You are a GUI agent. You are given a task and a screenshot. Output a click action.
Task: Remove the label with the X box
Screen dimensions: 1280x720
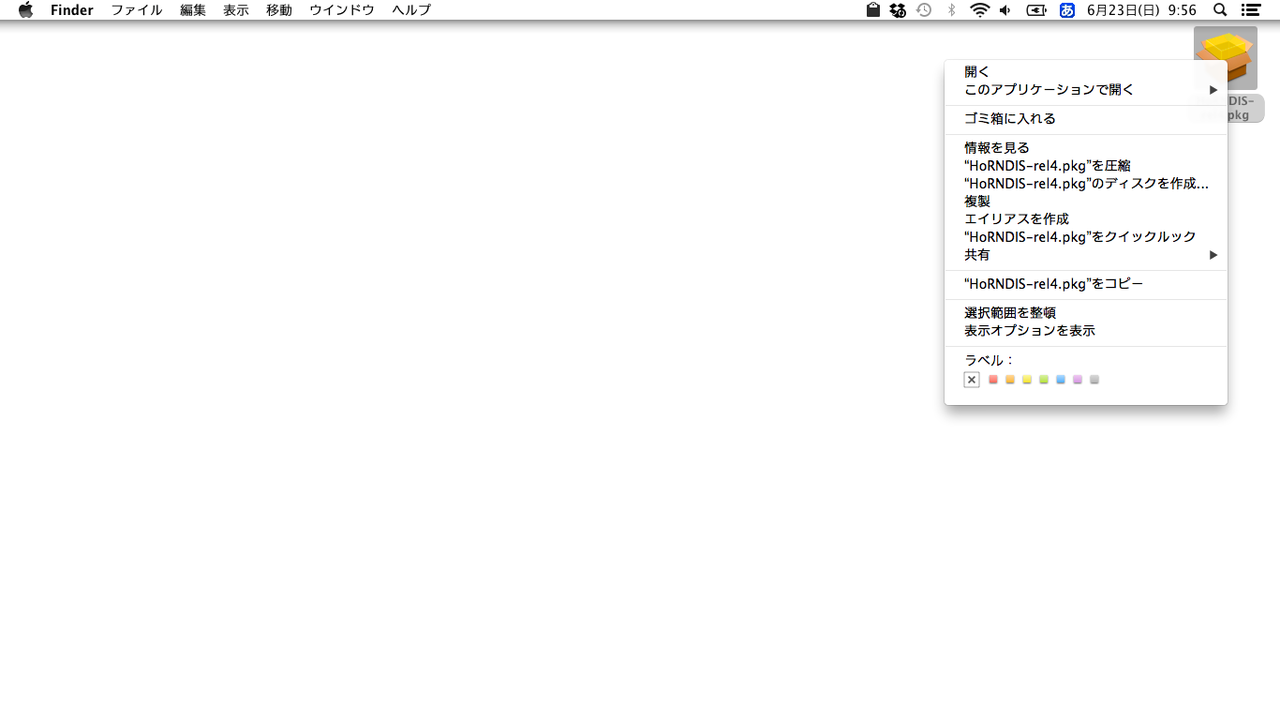[971, 380]
